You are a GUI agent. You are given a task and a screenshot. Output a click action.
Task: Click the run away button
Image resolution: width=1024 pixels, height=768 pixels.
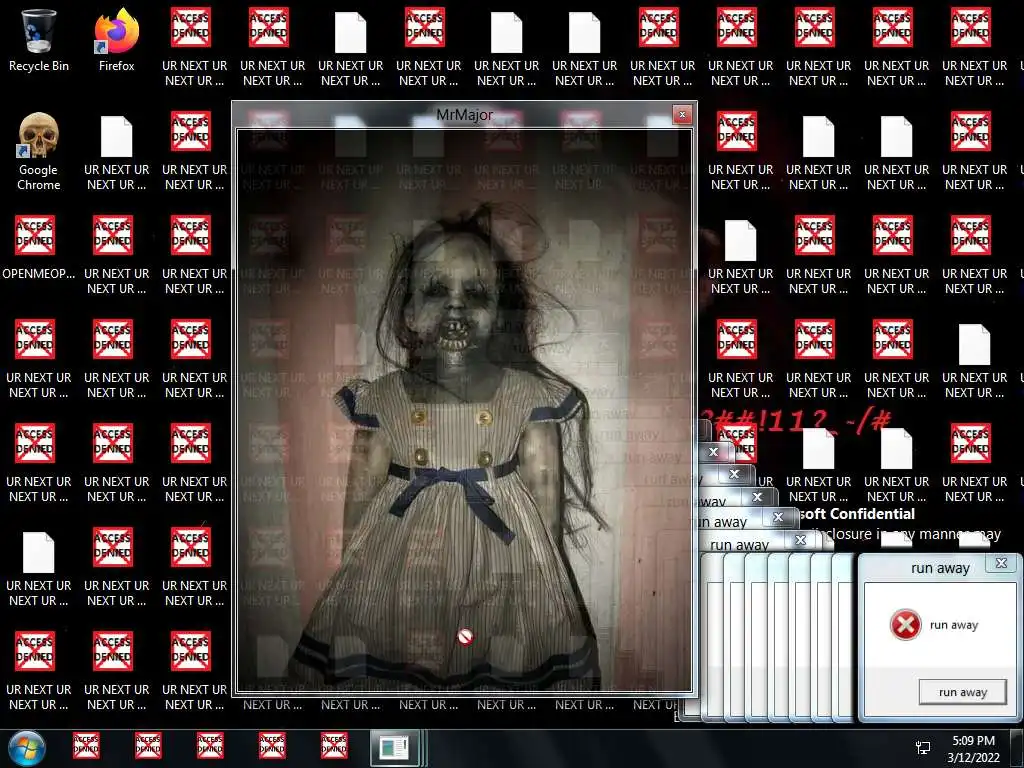click(x=963, y=692)
